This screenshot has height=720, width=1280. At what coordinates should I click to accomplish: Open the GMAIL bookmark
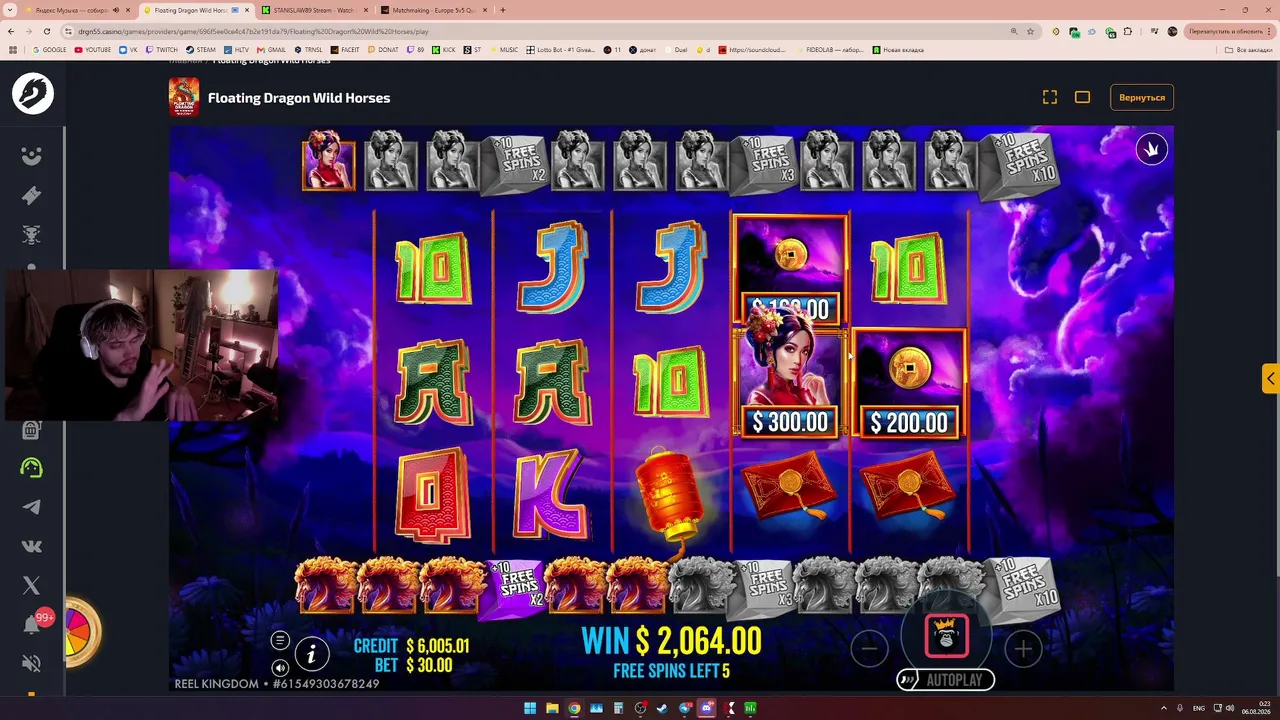271,50
